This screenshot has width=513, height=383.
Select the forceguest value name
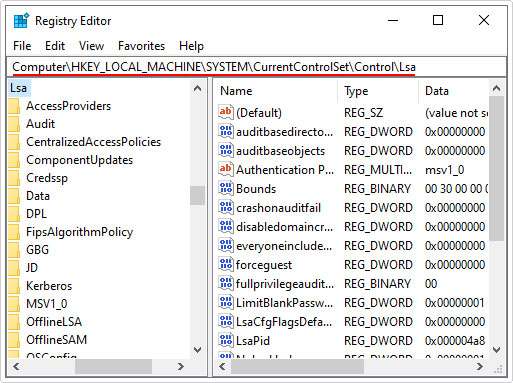pyautogui.click(x=264, y=265)
